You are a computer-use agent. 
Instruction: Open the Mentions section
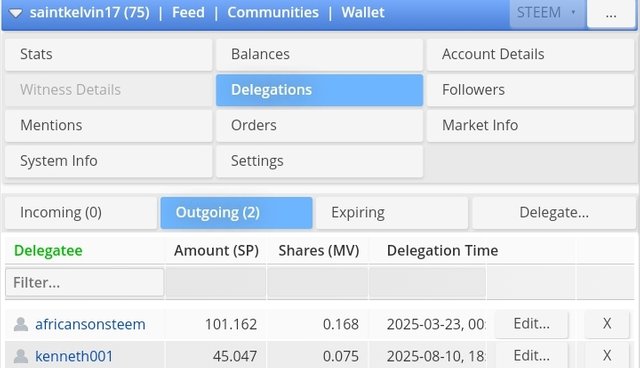tap(109, 125)
